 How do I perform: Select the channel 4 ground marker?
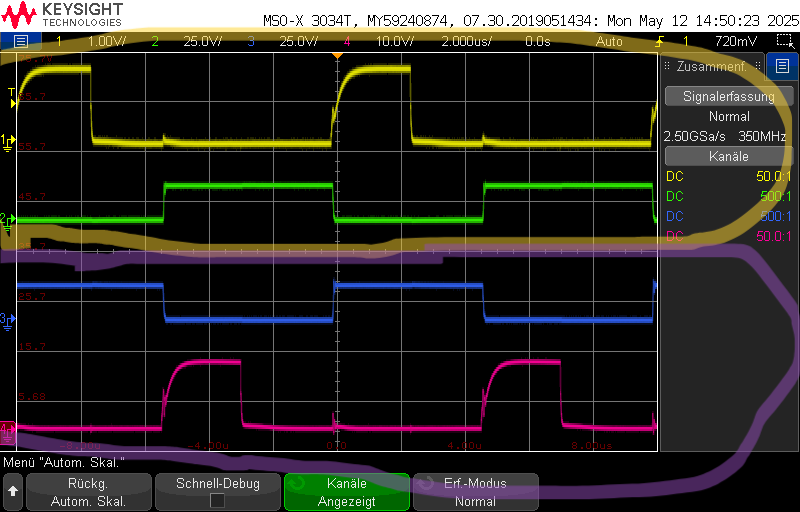(7, 429)
